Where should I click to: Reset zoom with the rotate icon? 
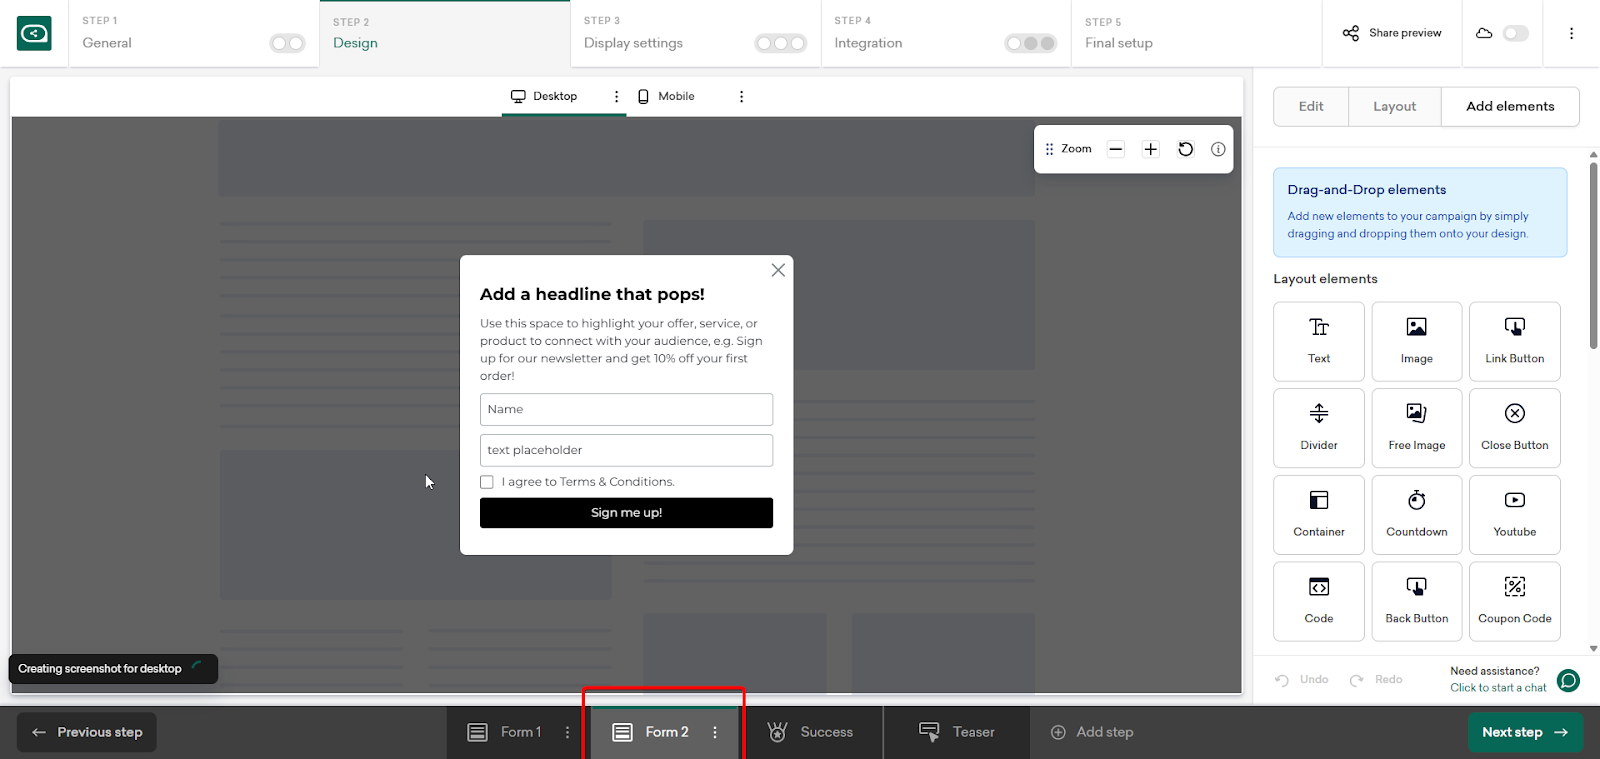[x=1185, y=149]
